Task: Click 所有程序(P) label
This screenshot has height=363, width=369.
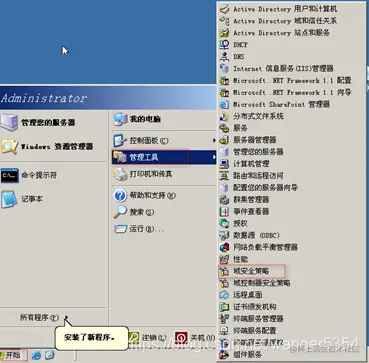Action: 39,318
